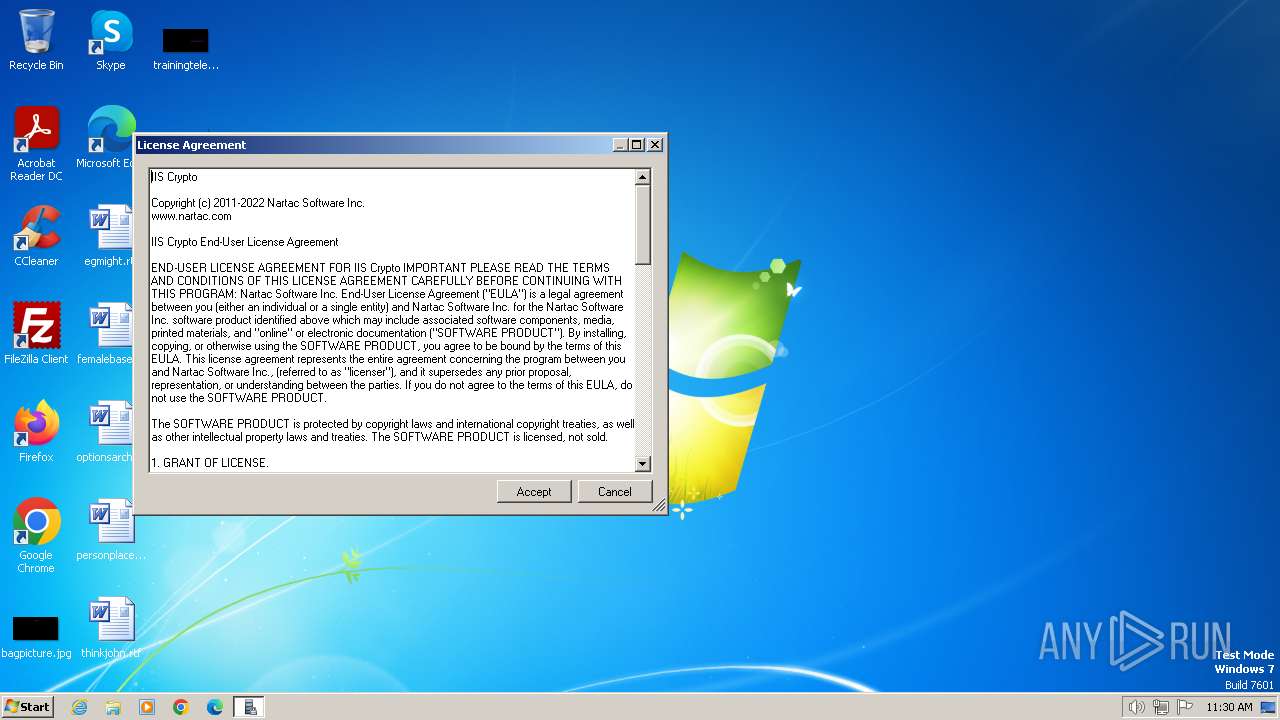Open the Start menu
Screen dimensions: 1280x720
coord(27,706)
